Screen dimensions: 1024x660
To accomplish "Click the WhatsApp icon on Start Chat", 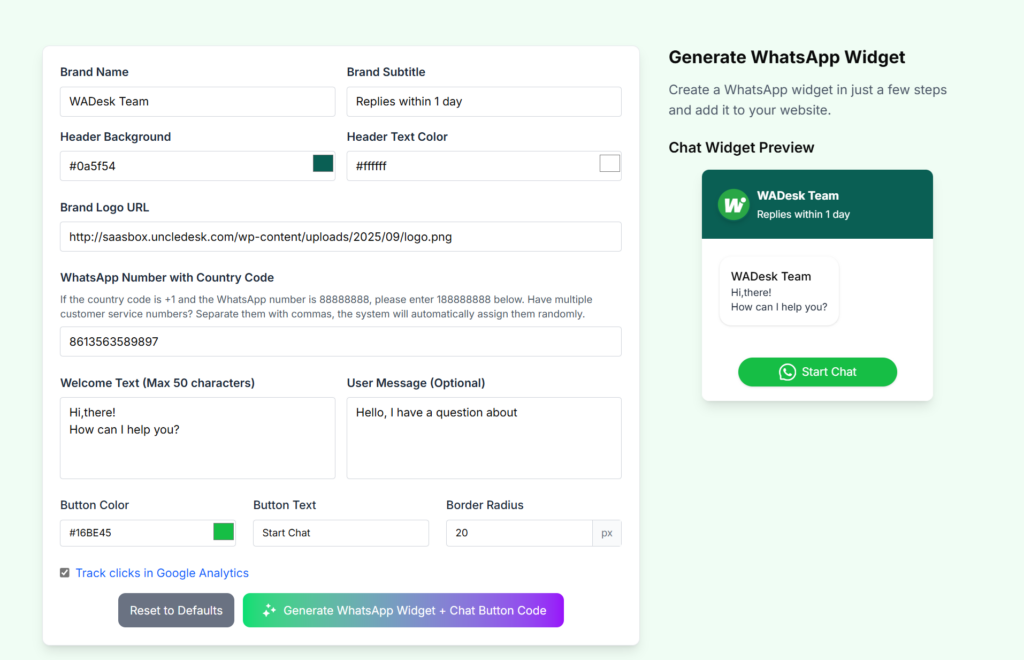I will (787, 372).
